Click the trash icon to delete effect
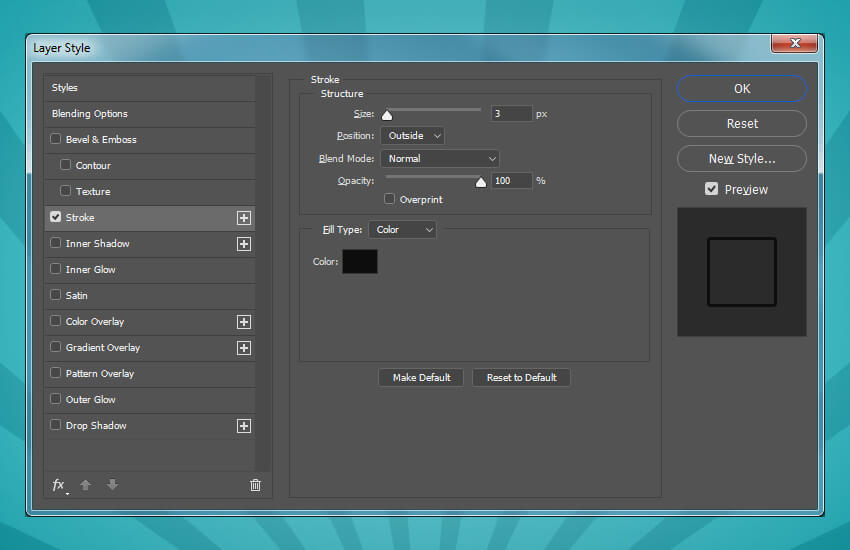Screen dimensions: 850x550 point(255,485)
